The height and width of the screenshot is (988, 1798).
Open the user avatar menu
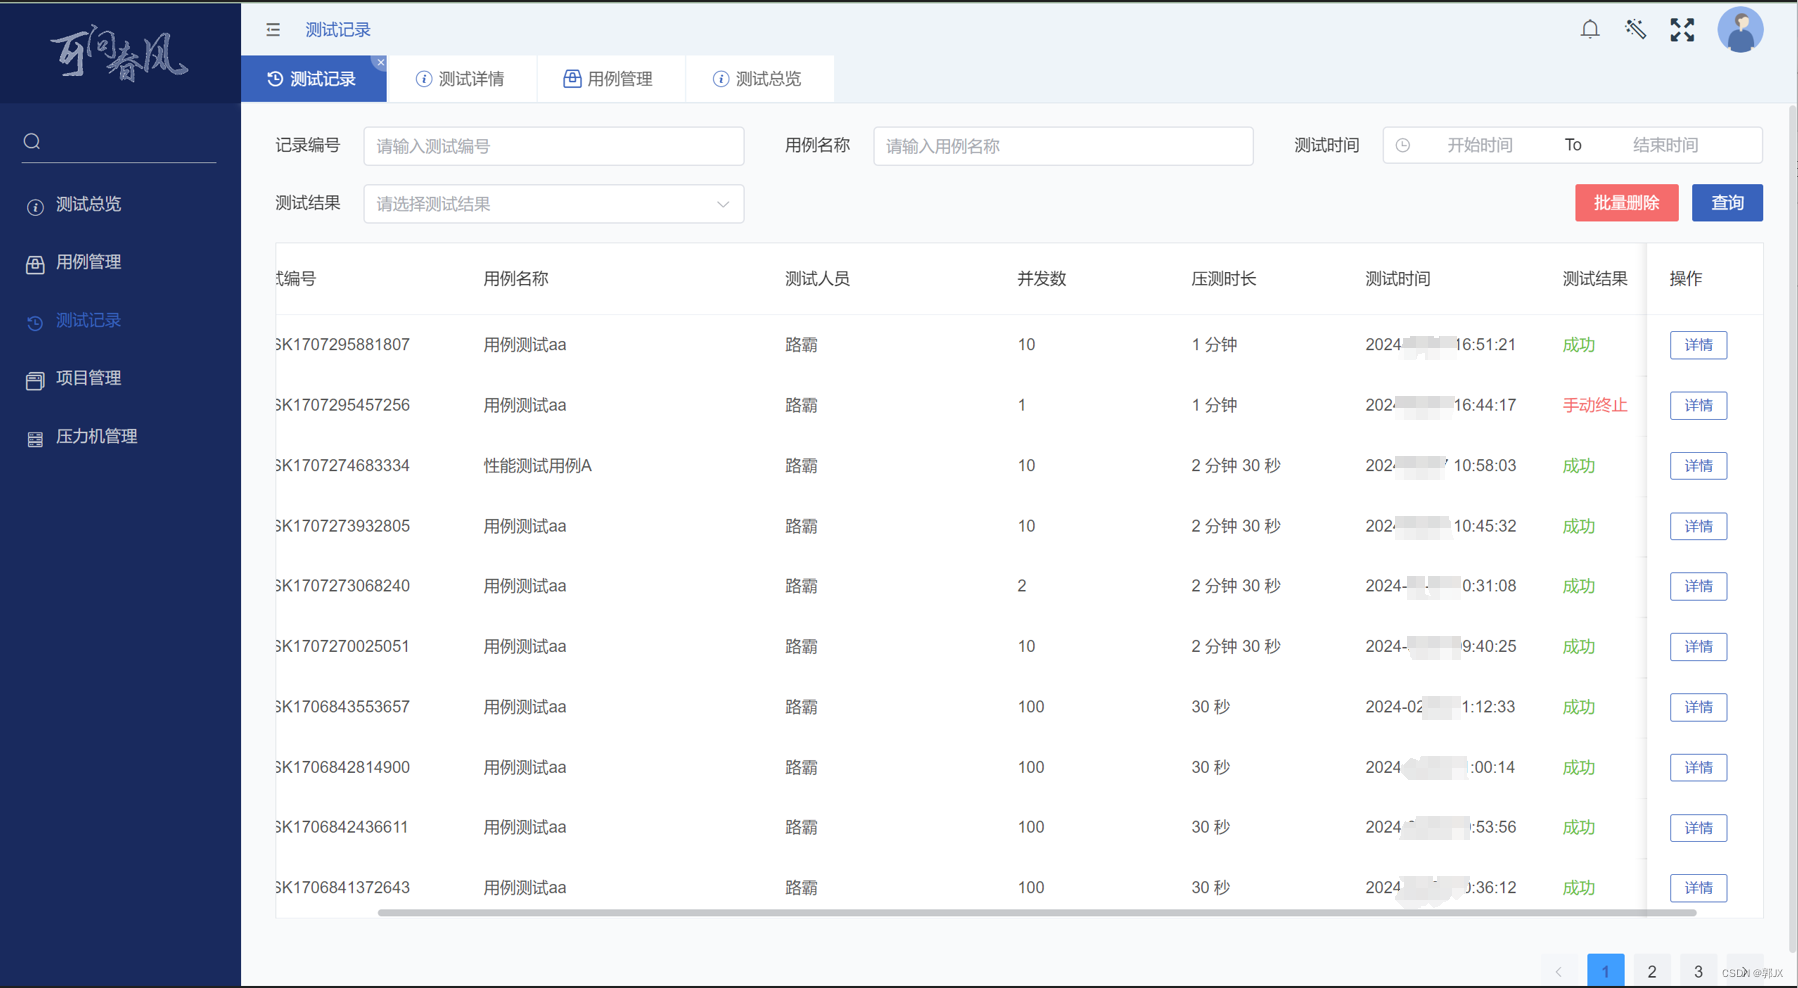click(x=1740, y=30)
